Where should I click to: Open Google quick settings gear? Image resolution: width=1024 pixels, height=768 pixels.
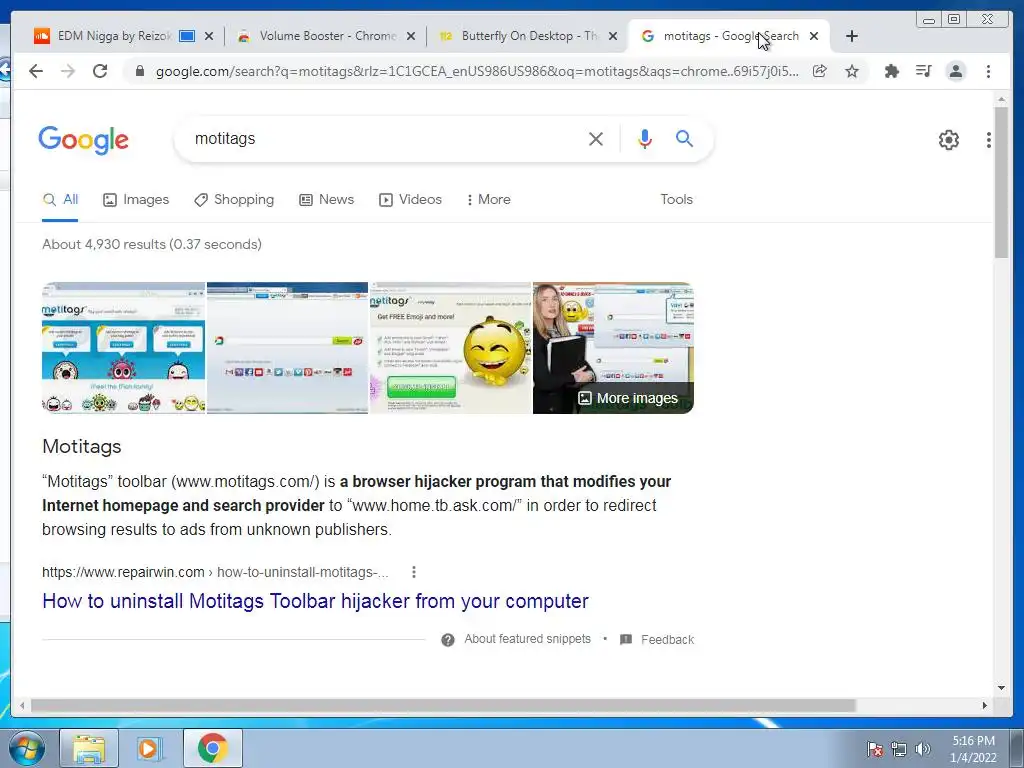948,140
